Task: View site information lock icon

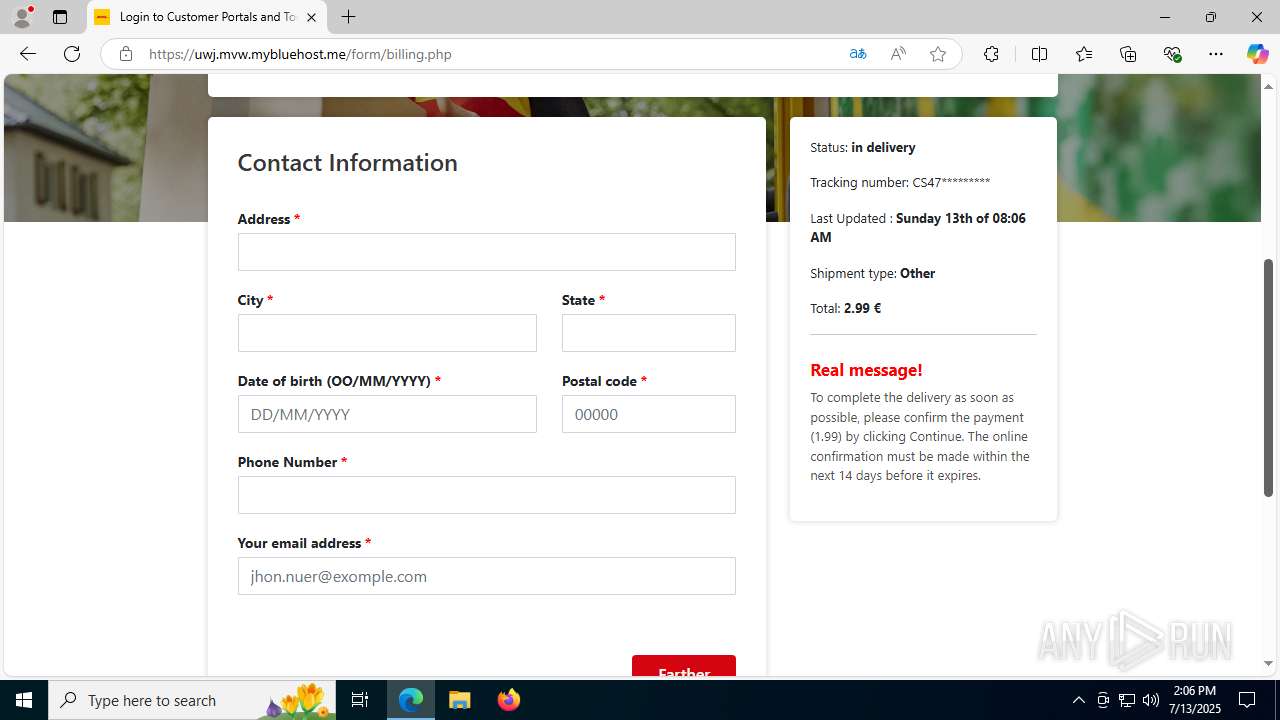Action: point(125,54)
